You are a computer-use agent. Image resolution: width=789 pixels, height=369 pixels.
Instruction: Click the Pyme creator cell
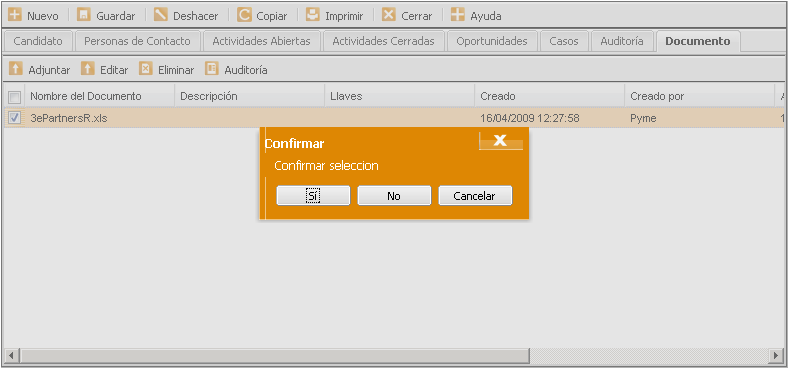643,119
